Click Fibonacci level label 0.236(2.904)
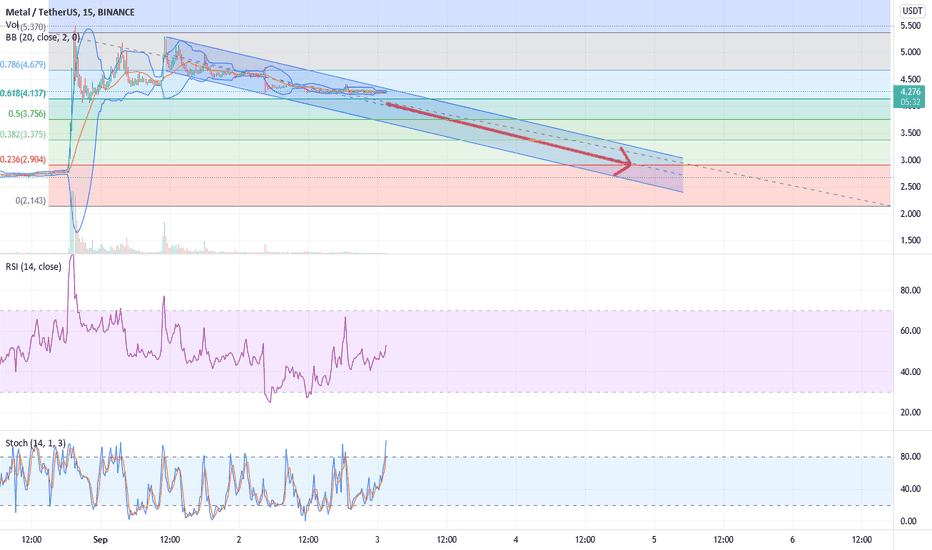 point(23,159)
